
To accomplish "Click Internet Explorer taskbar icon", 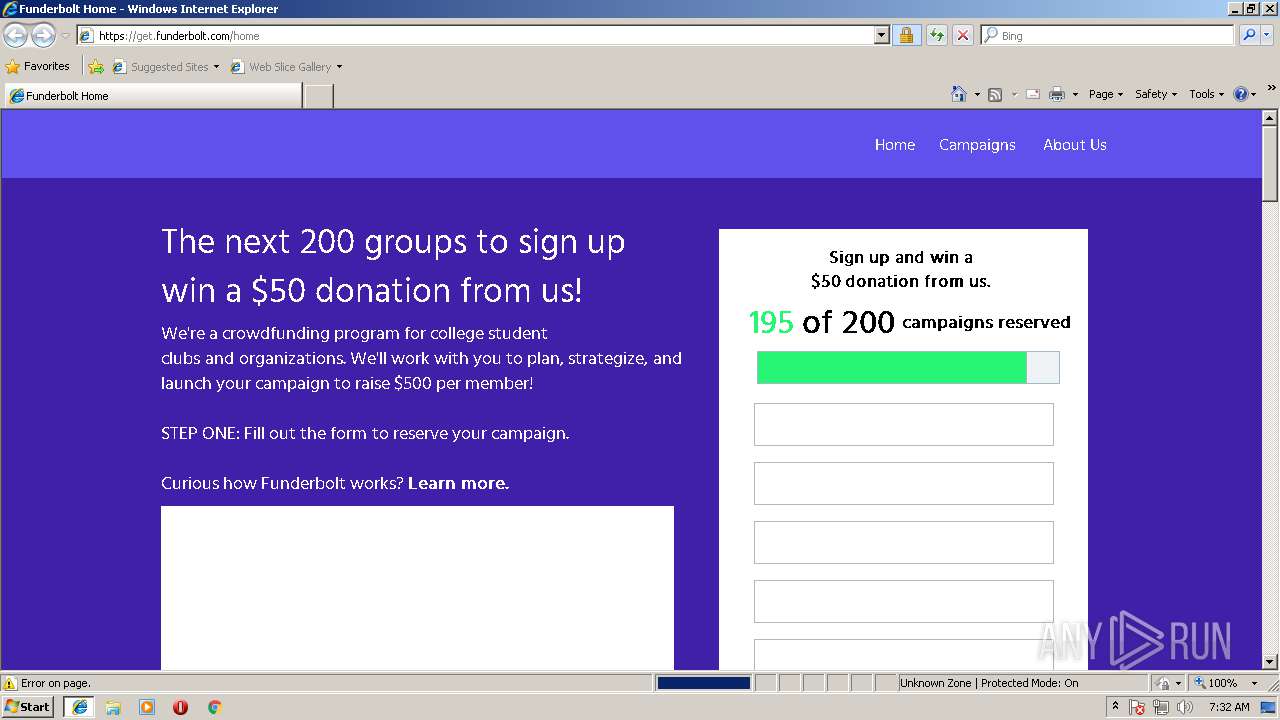I will tap(80, 707).
